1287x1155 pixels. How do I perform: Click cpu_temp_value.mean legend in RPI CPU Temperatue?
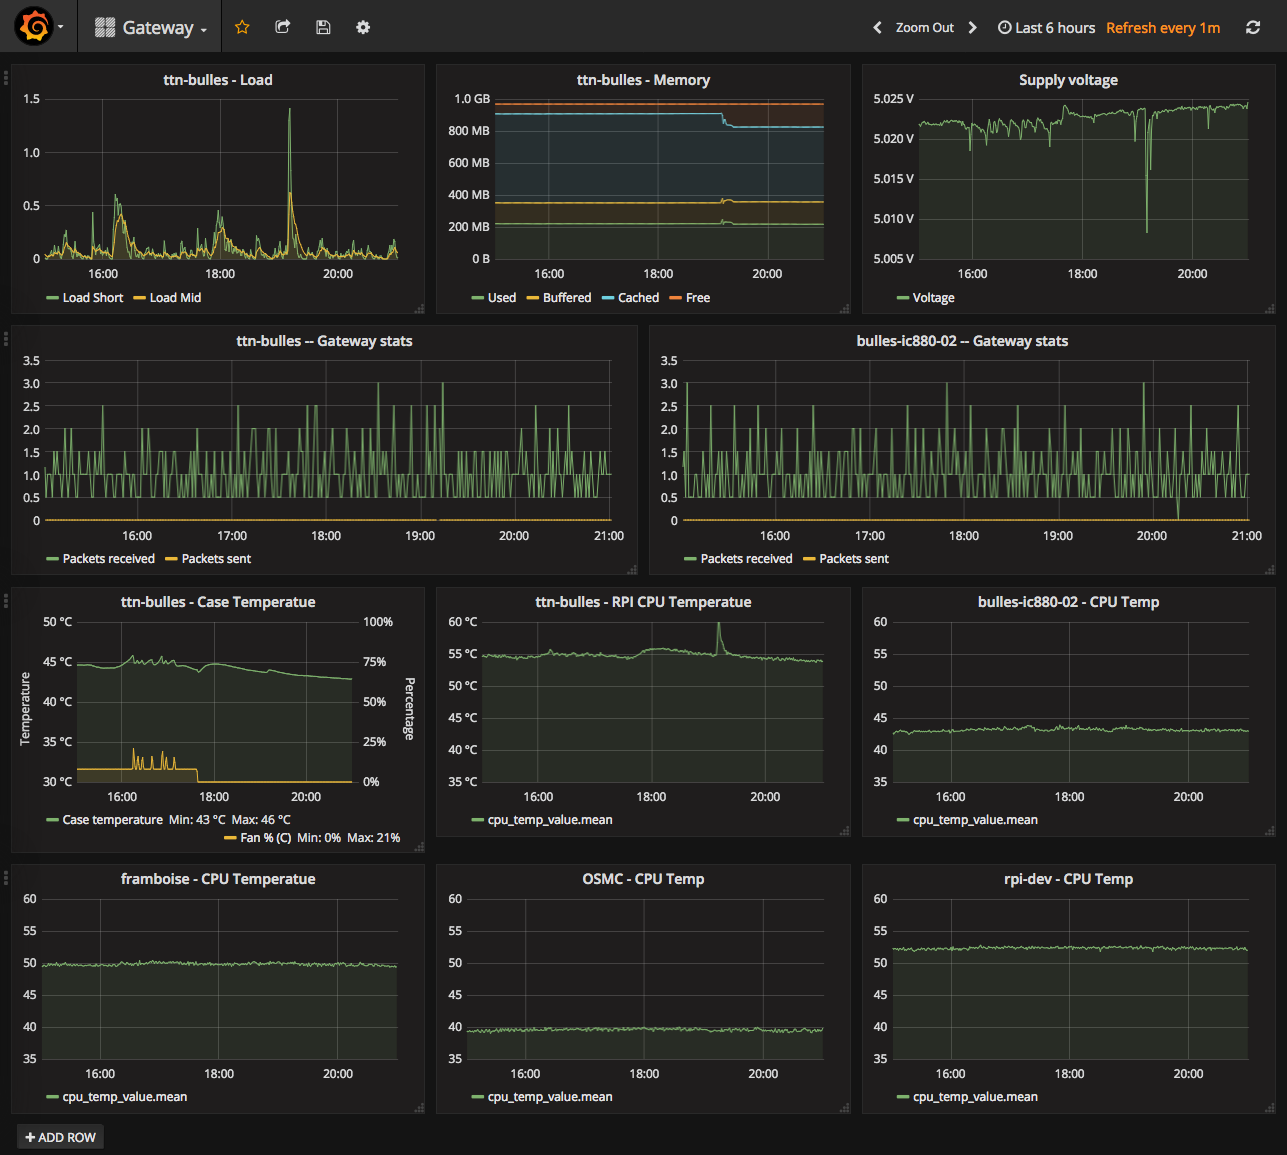pos(550,820)
